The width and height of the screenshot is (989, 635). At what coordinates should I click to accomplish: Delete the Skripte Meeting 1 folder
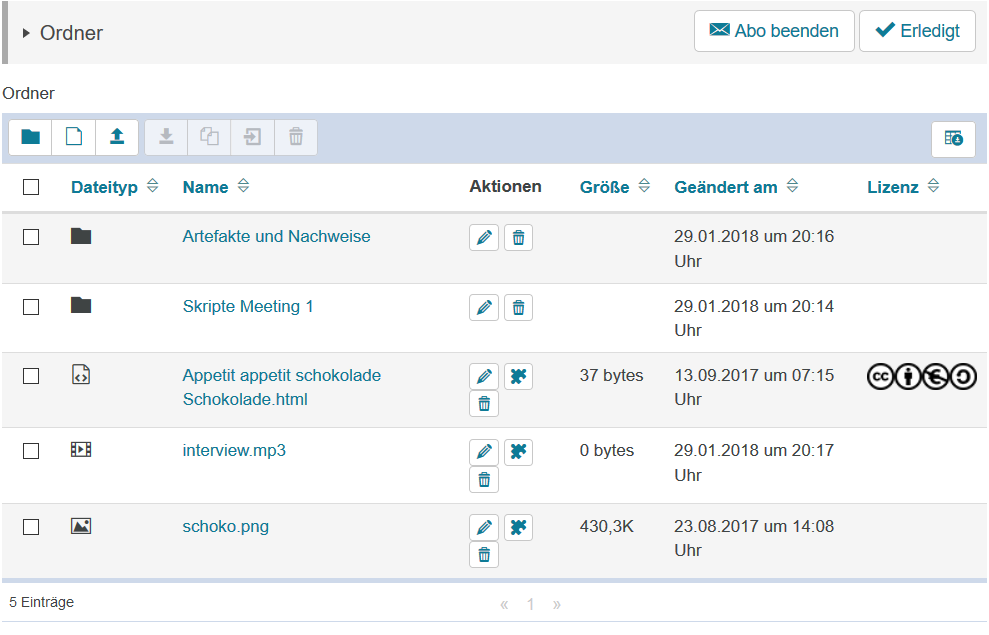(518, 307)
